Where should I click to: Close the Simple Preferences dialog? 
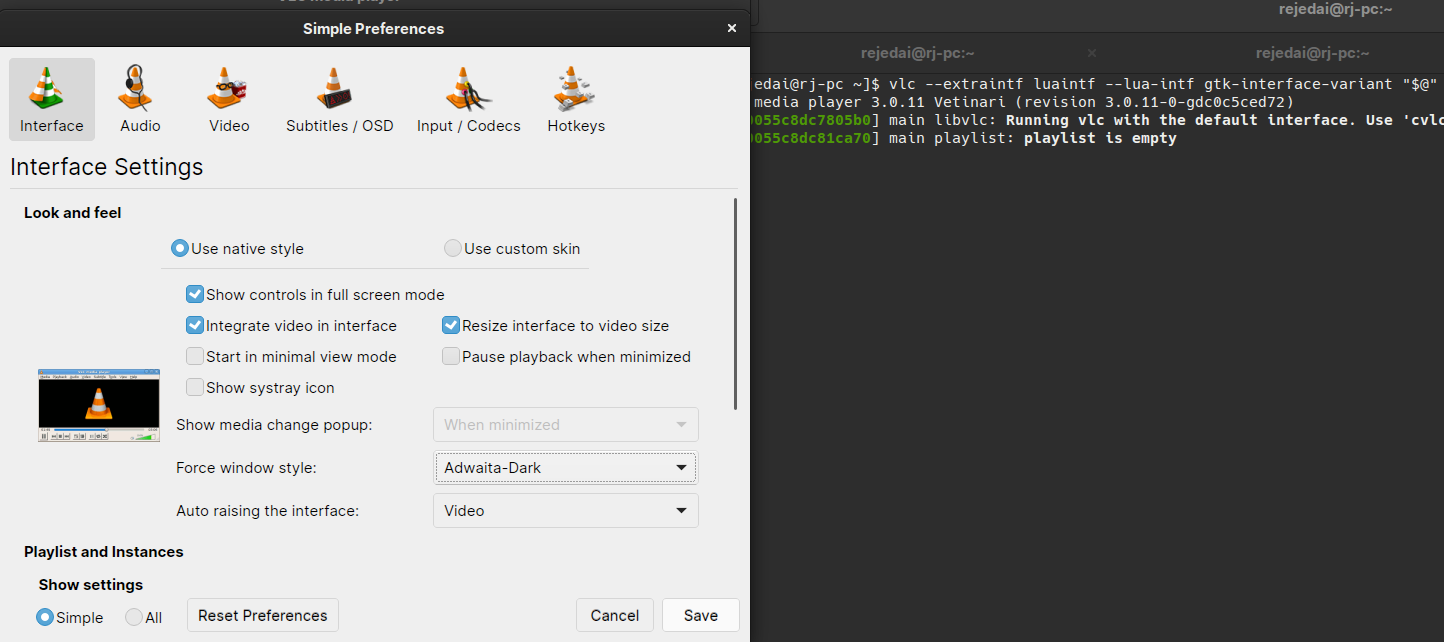(732, 29)
